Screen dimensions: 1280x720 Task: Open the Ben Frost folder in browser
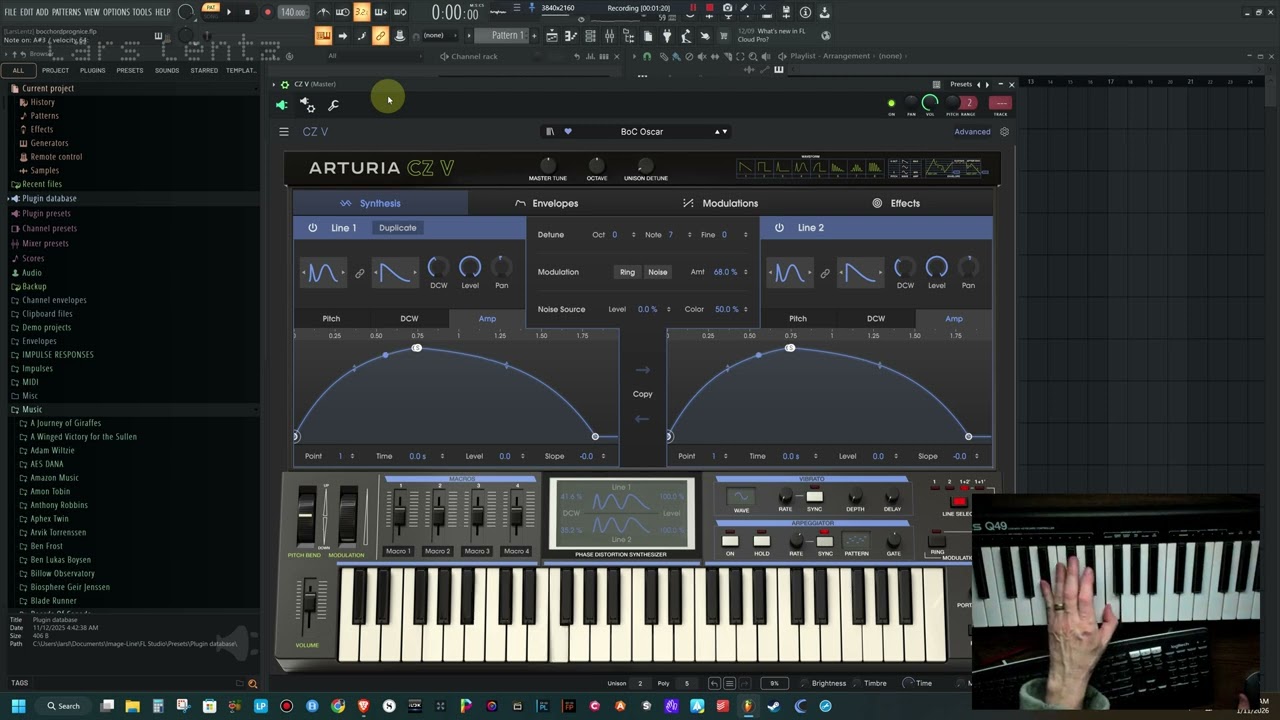pyautogui.click(x=46, y=546)
